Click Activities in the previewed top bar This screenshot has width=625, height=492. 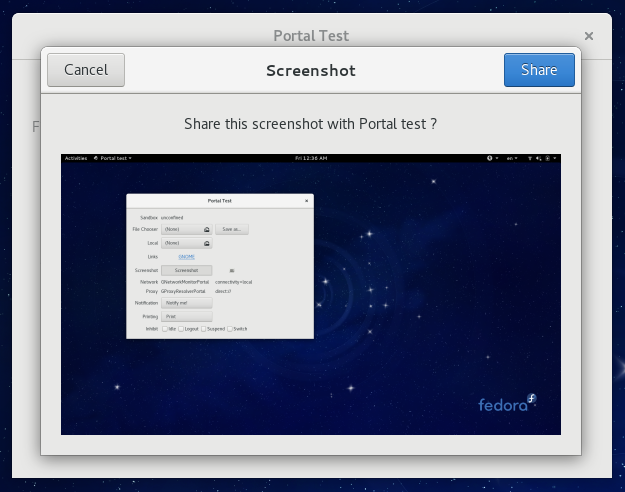click(x=75, y=158)
